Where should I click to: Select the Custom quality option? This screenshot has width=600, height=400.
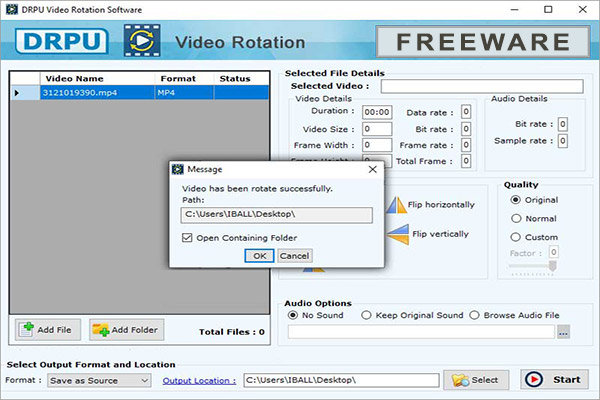click(516, 237)
